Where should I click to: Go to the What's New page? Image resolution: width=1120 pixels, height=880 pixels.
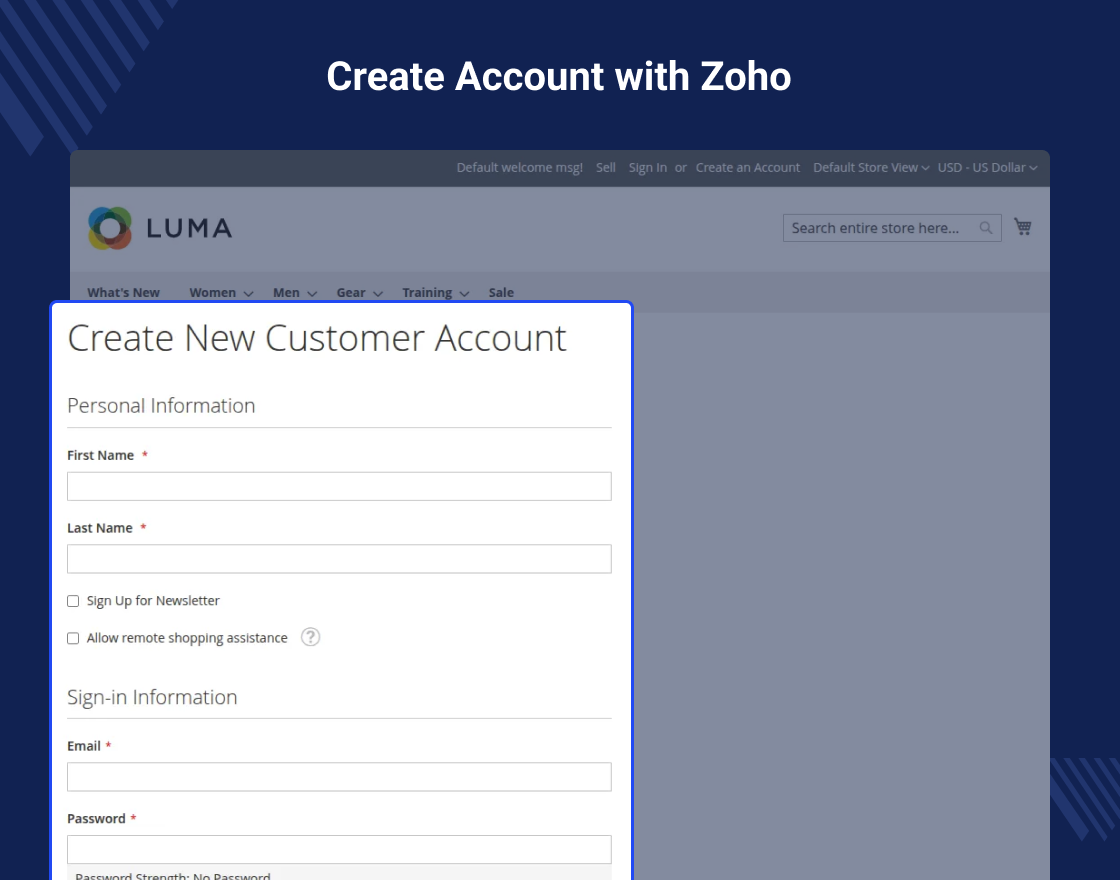pos(124,292)
